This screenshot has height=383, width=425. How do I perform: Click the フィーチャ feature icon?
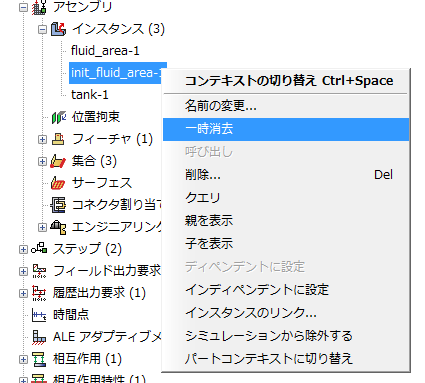coord(58,139)
